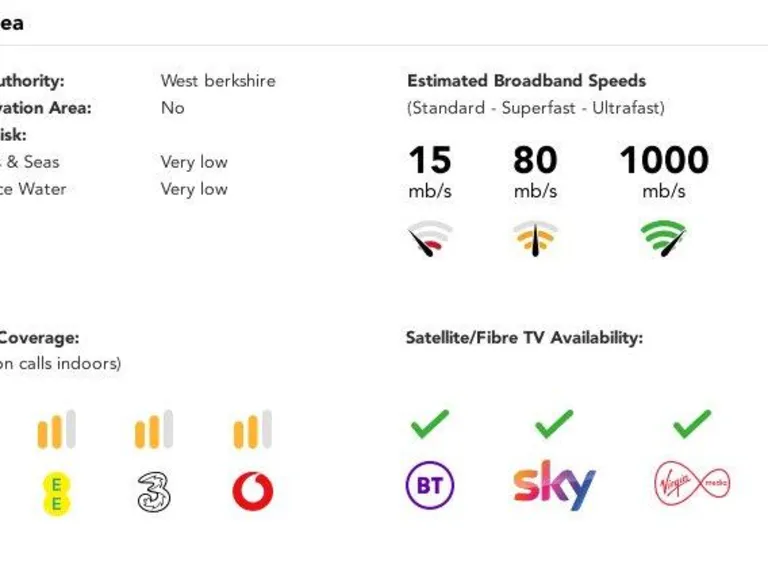The height and width of the screenshot is (576, 768).
Task: Click the signal bars above EE
Action: [56, 430]
